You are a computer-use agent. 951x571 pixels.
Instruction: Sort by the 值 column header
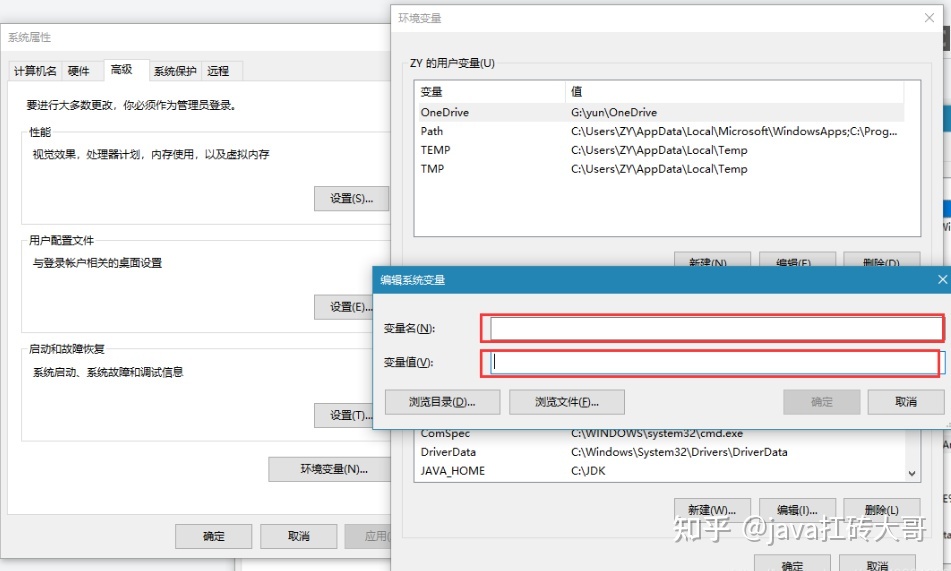(735, 92)
